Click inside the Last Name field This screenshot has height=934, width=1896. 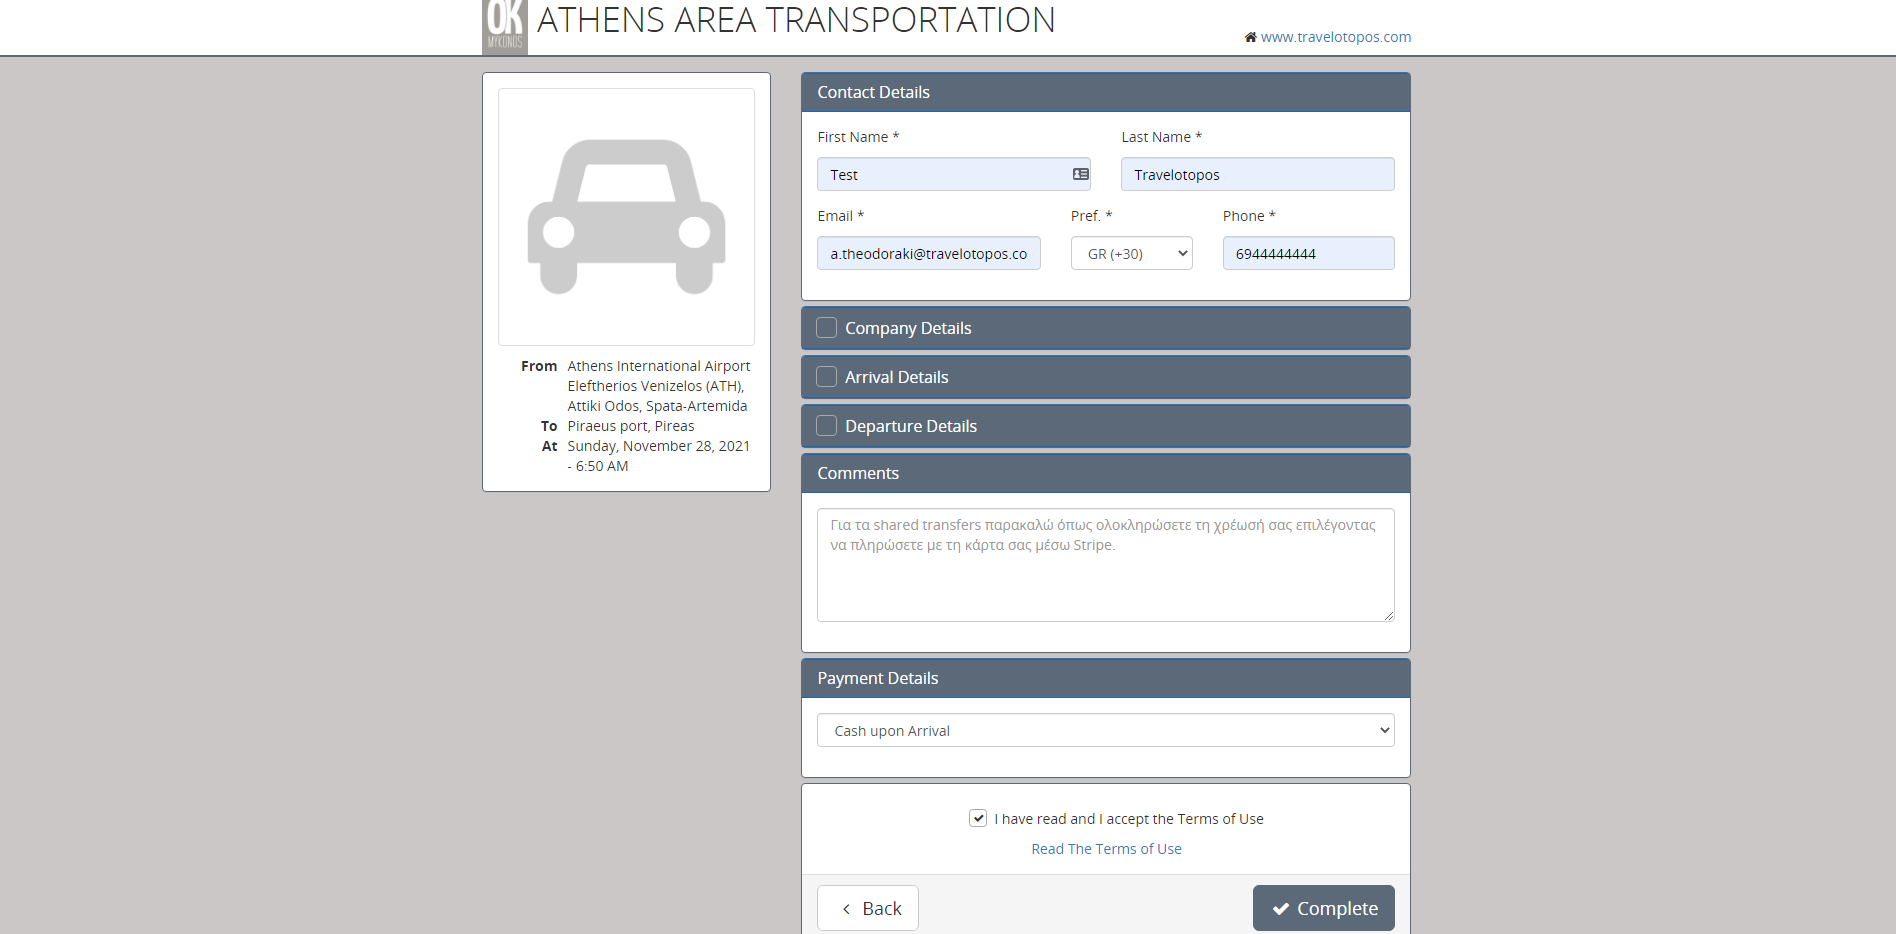click(1257, 175)
